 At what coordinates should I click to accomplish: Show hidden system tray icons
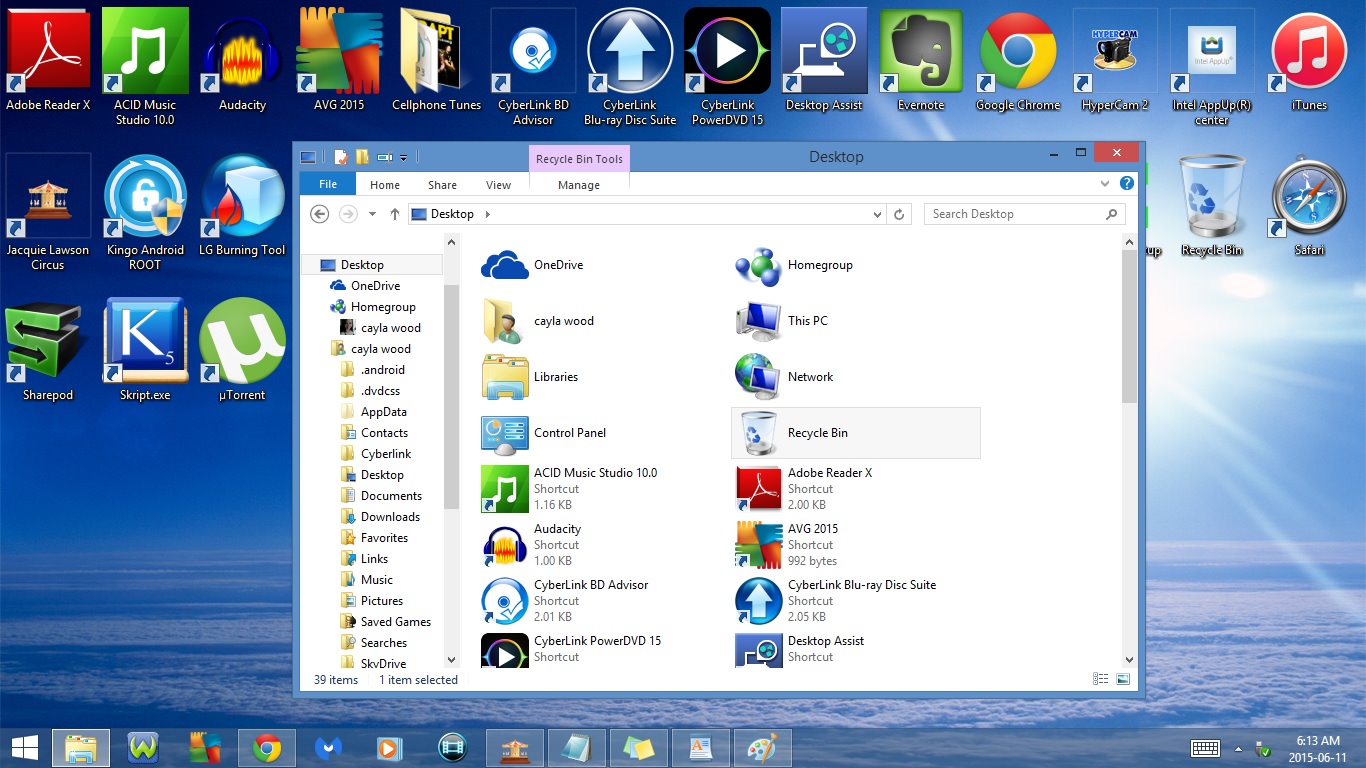point(1238,748)
